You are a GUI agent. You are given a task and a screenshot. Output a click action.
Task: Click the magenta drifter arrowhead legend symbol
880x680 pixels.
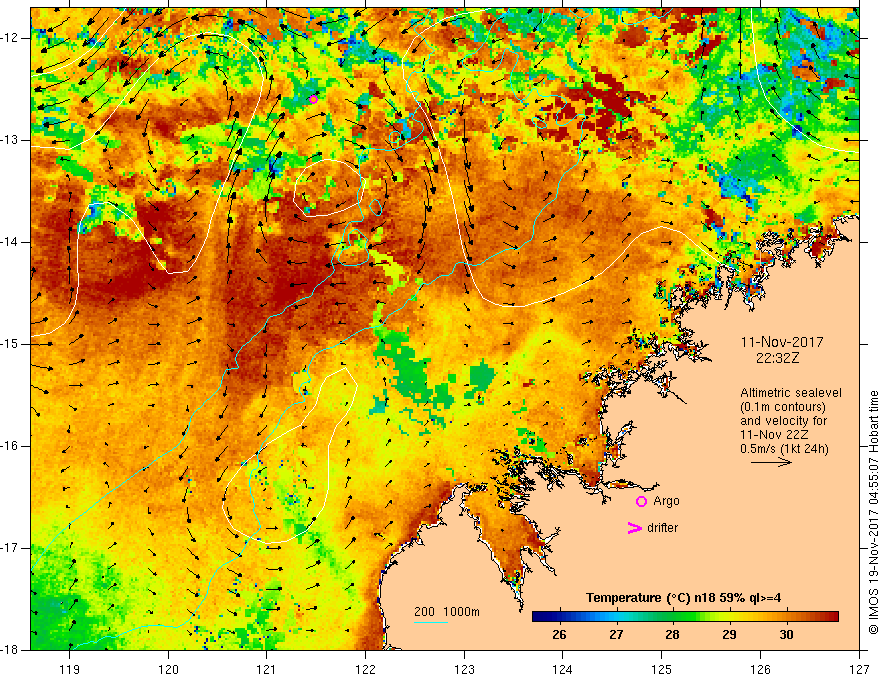(x=634, y=528)
